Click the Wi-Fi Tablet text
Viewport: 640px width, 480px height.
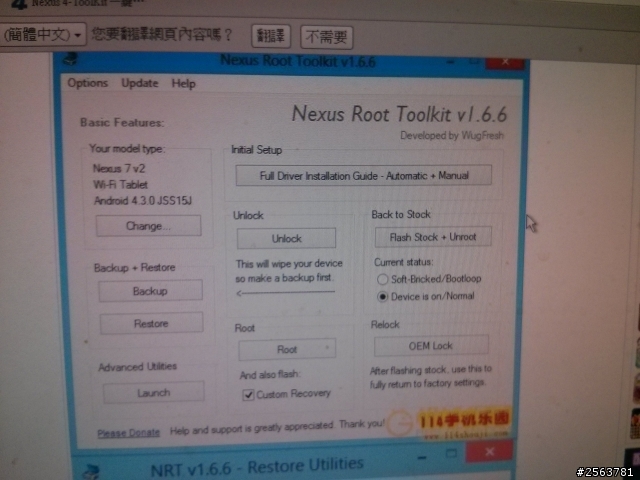[x=120, y=184]
